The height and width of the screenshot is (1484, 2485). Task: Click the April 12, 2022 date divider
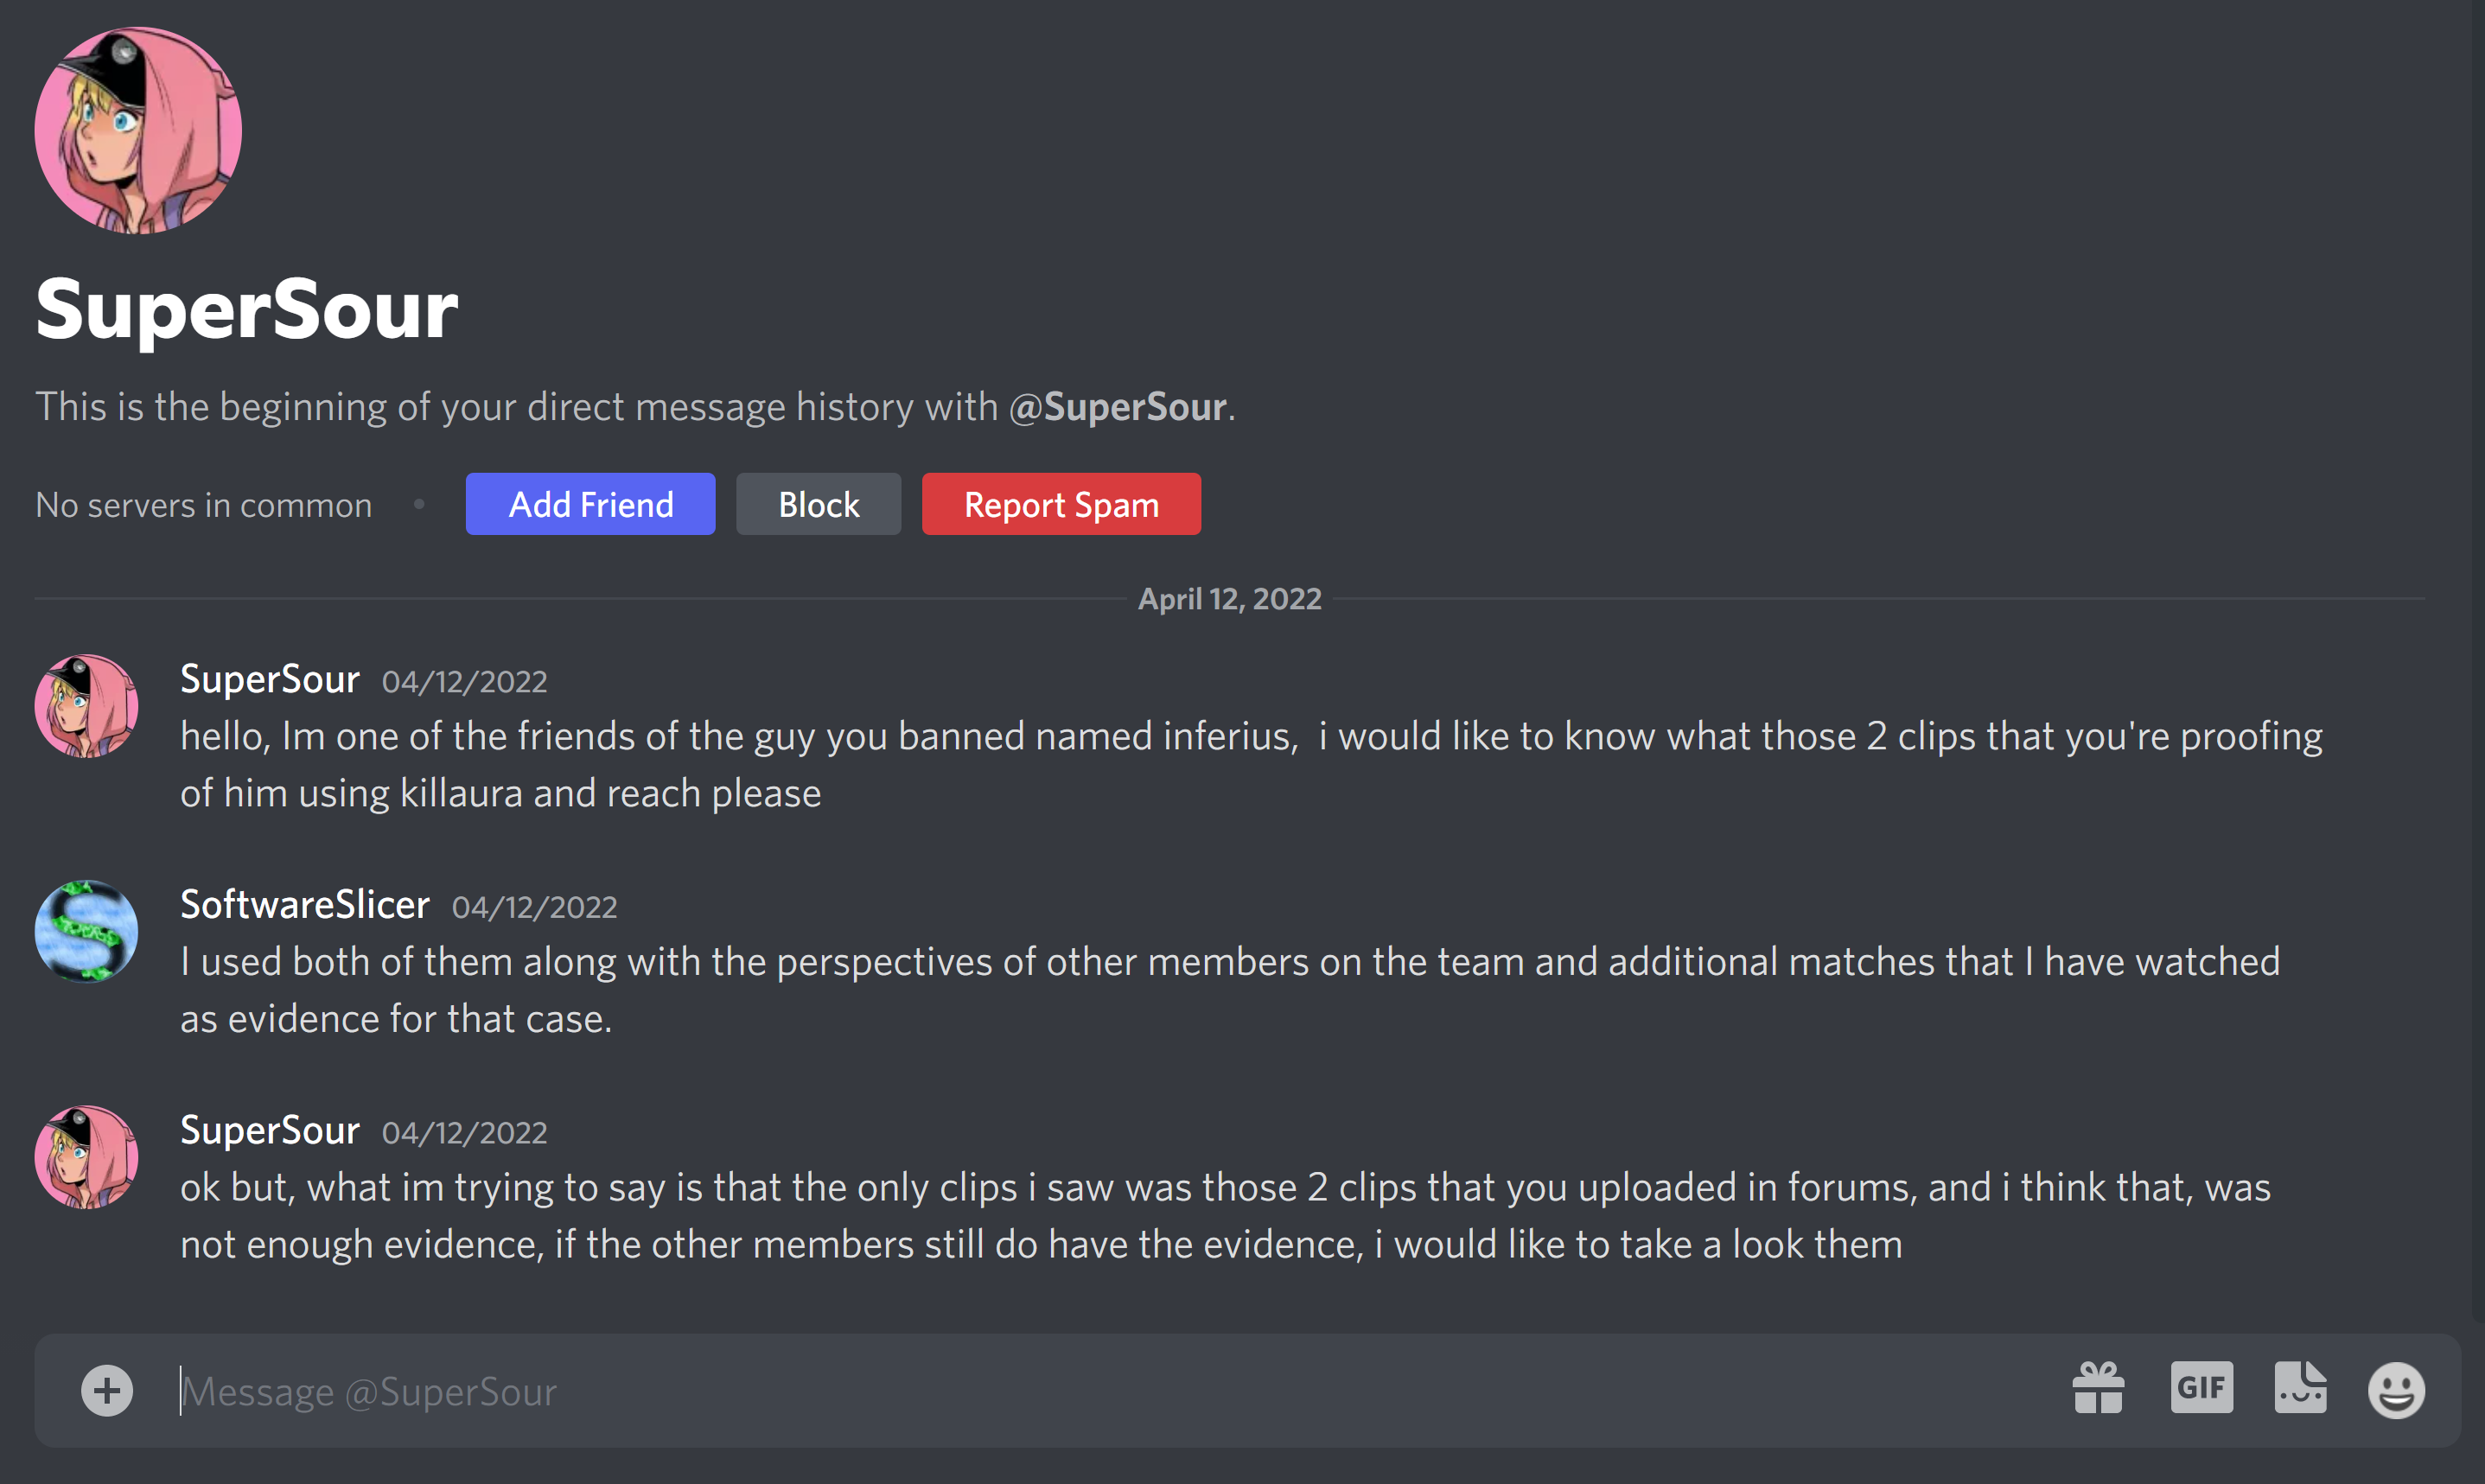coord(1230,599)
